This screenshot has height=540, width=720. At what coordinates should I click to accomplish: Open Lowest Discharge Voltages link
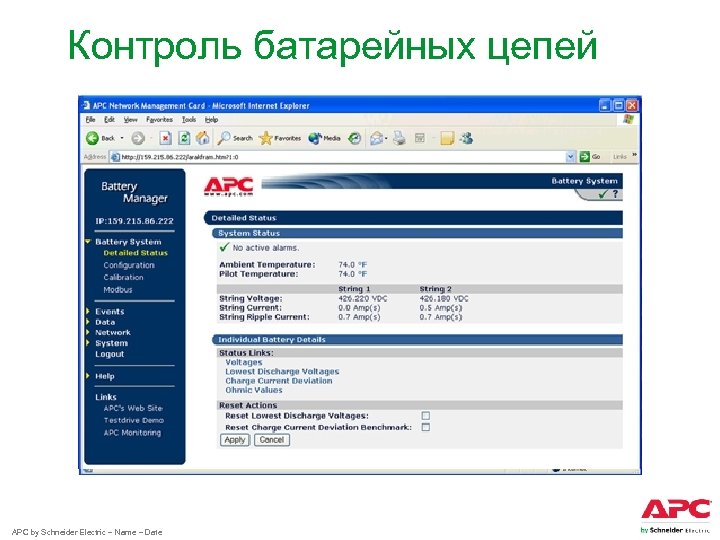click(282, 371)
